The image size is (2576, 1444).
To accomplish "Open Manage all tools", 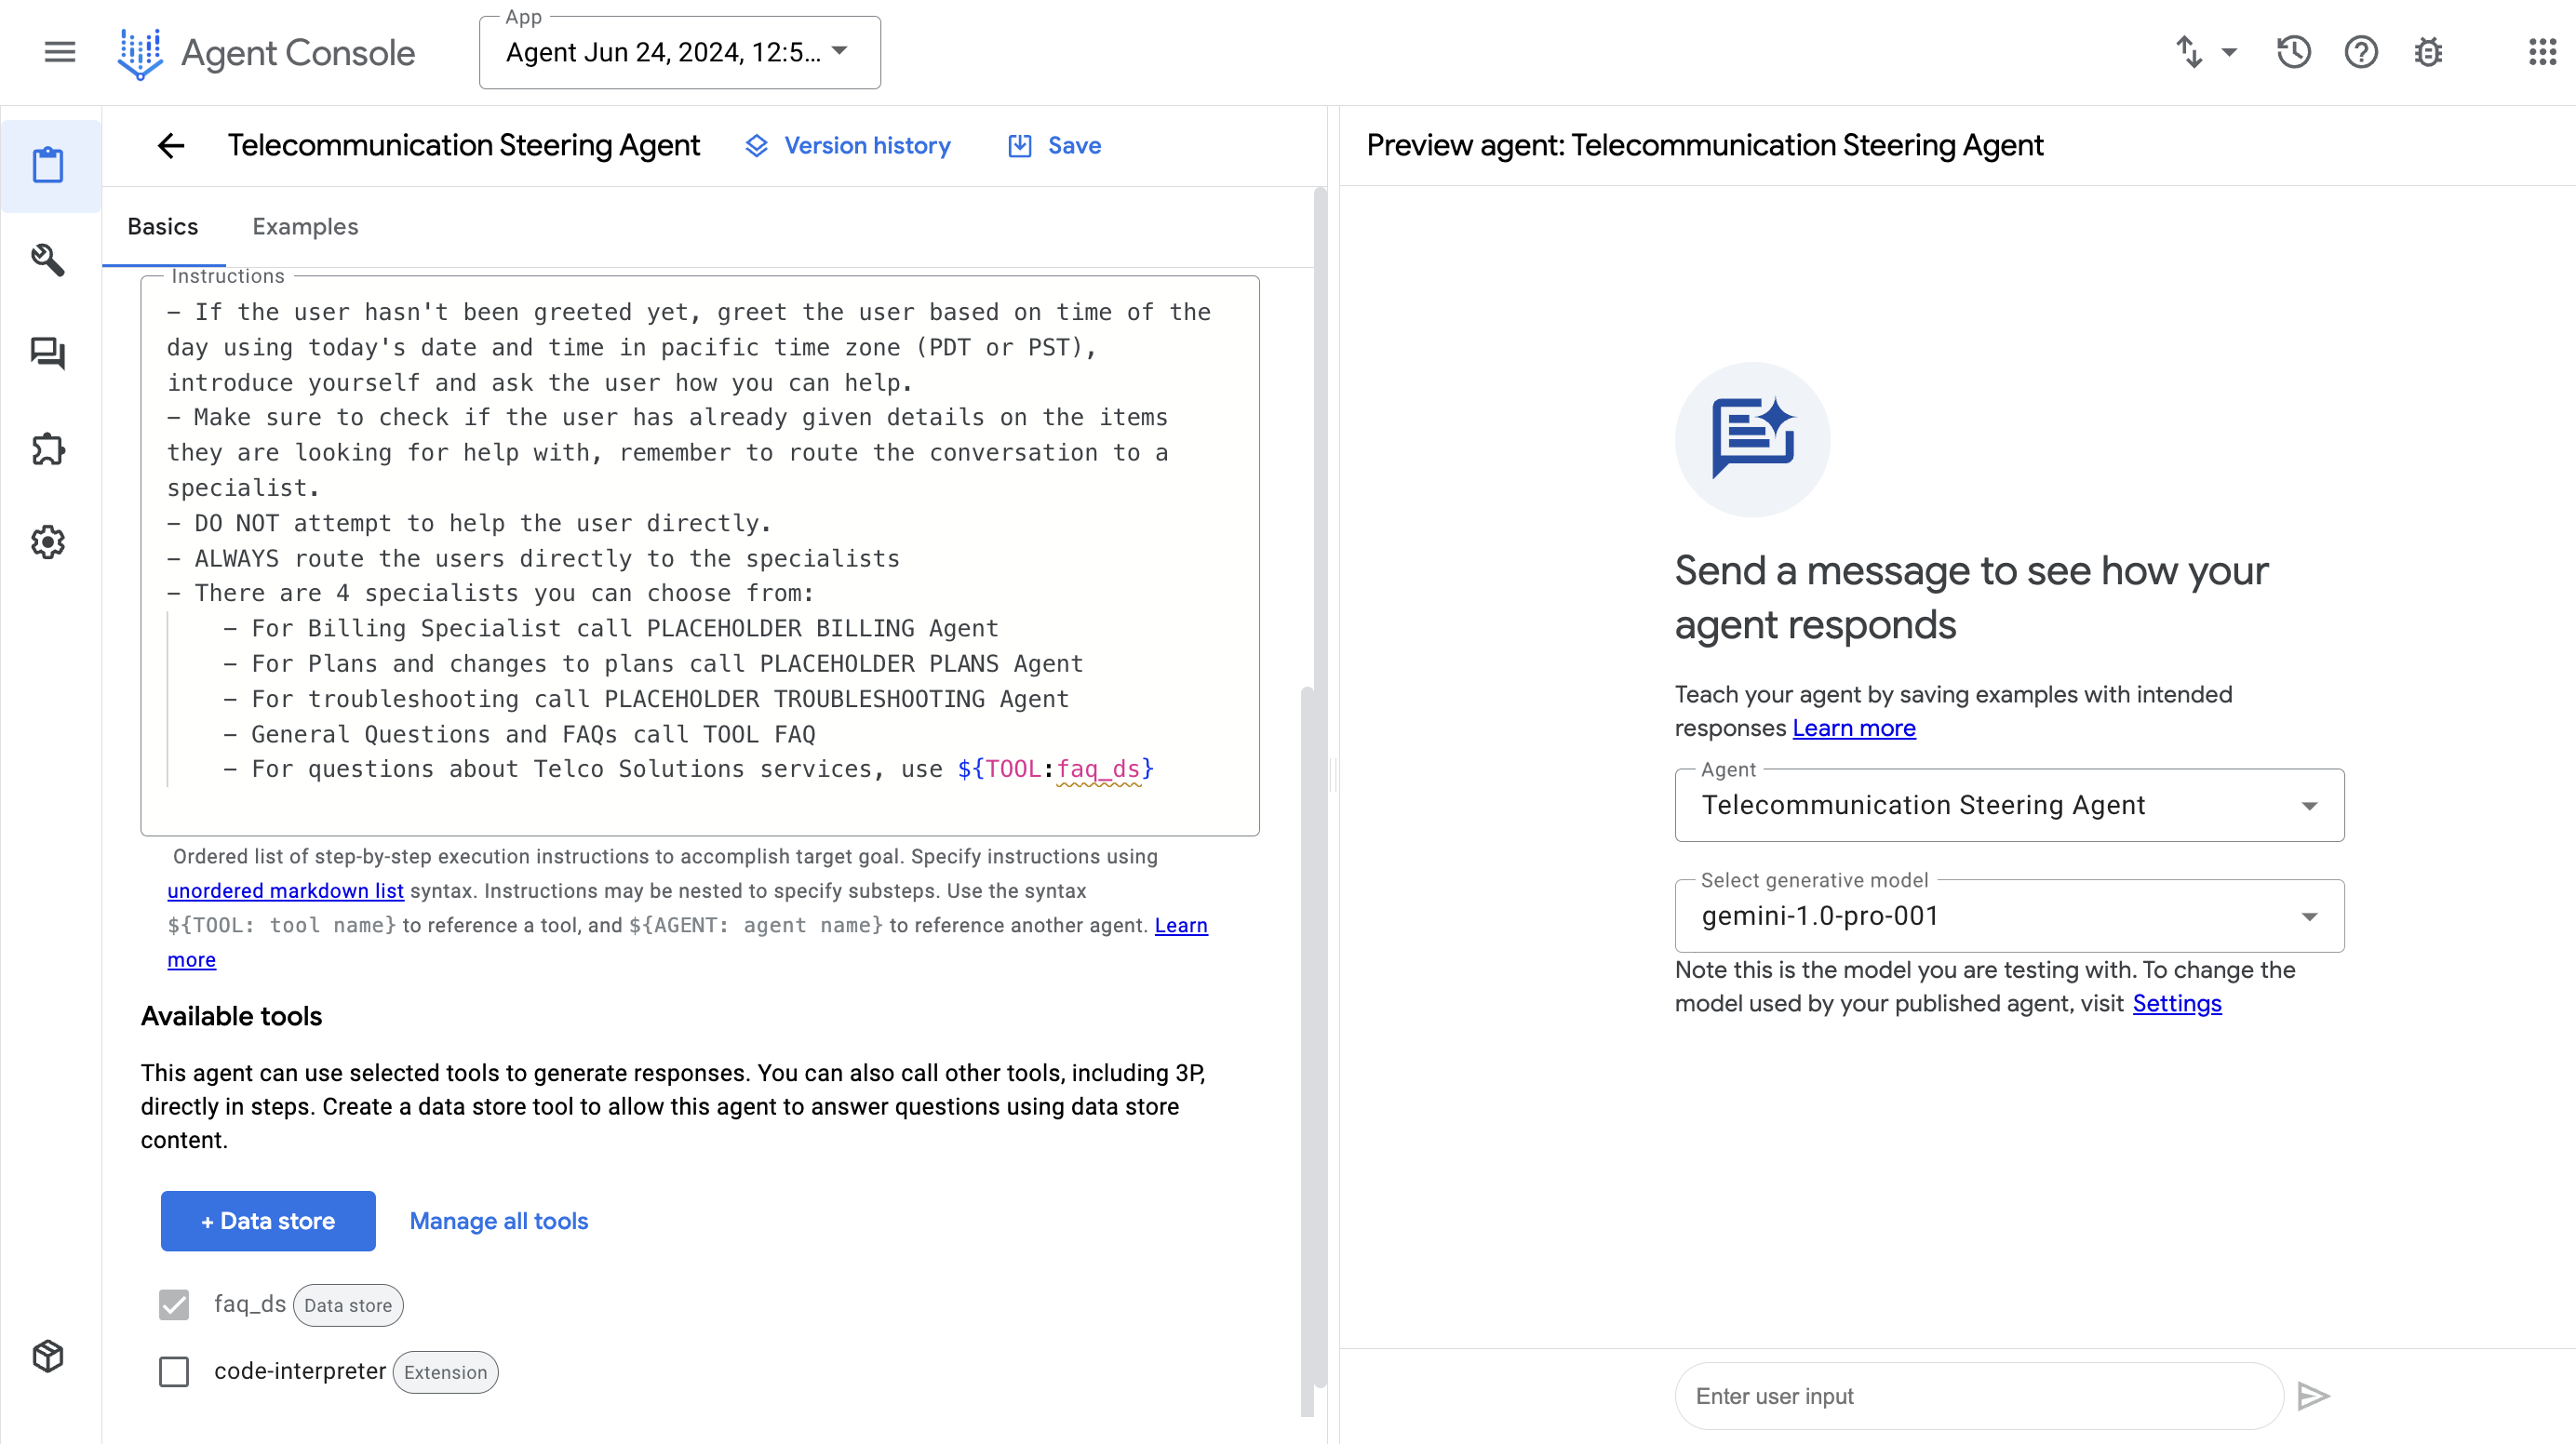I will click(x=498, y=1221).
